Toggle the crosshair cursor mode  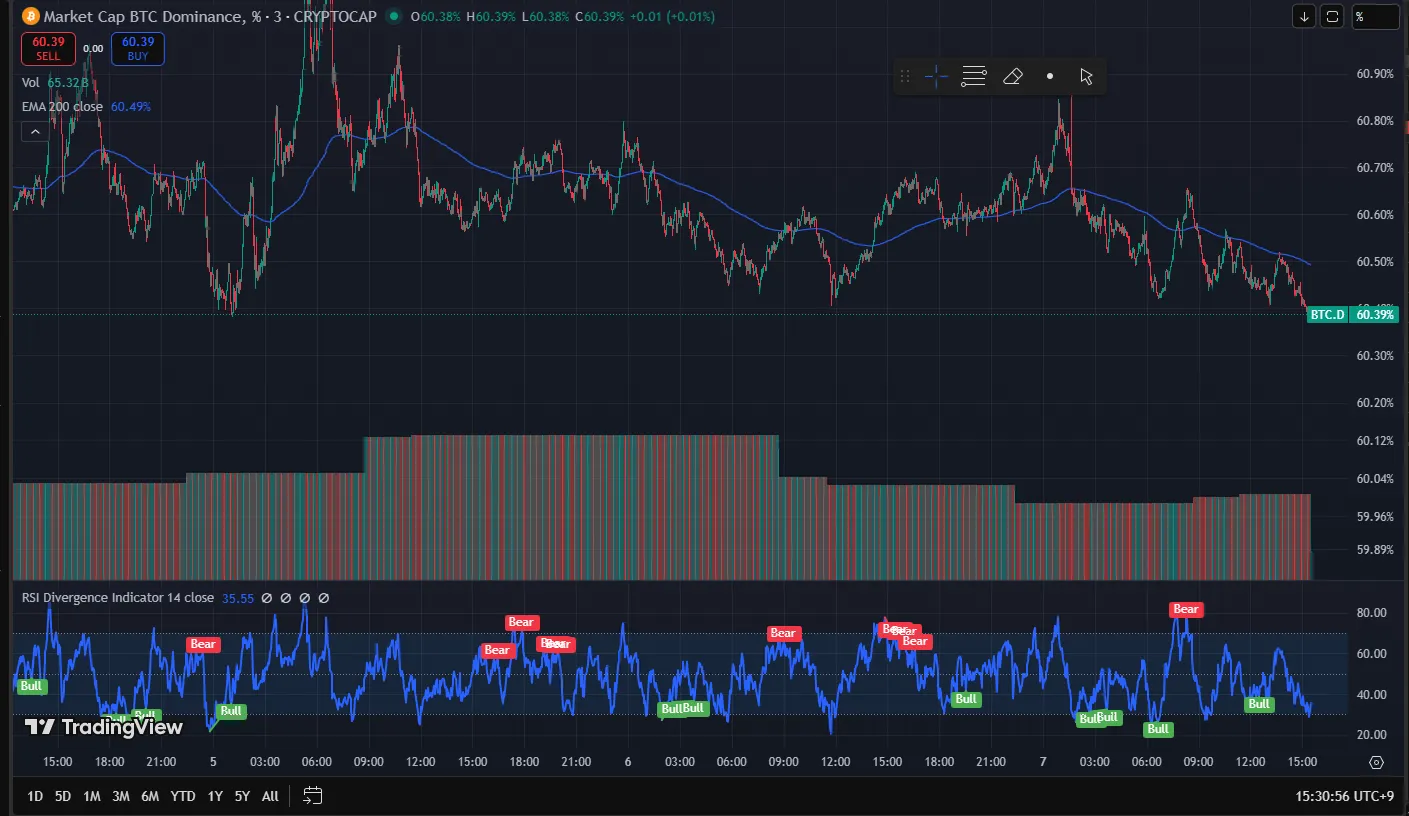click(x=935, y=75)
